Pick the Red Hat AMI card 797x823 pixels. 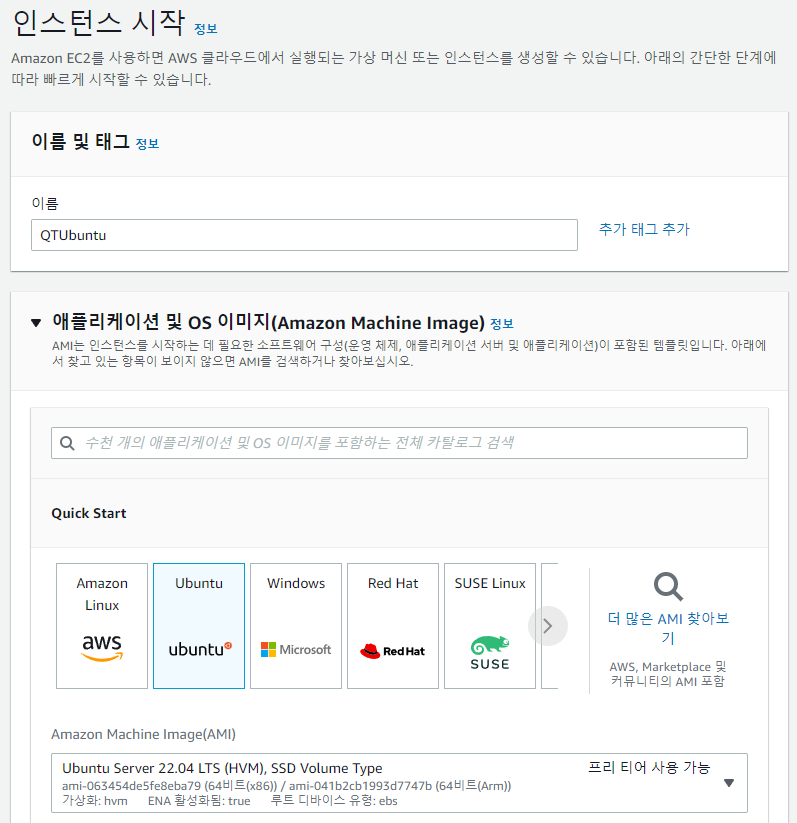tap(393, 626)
